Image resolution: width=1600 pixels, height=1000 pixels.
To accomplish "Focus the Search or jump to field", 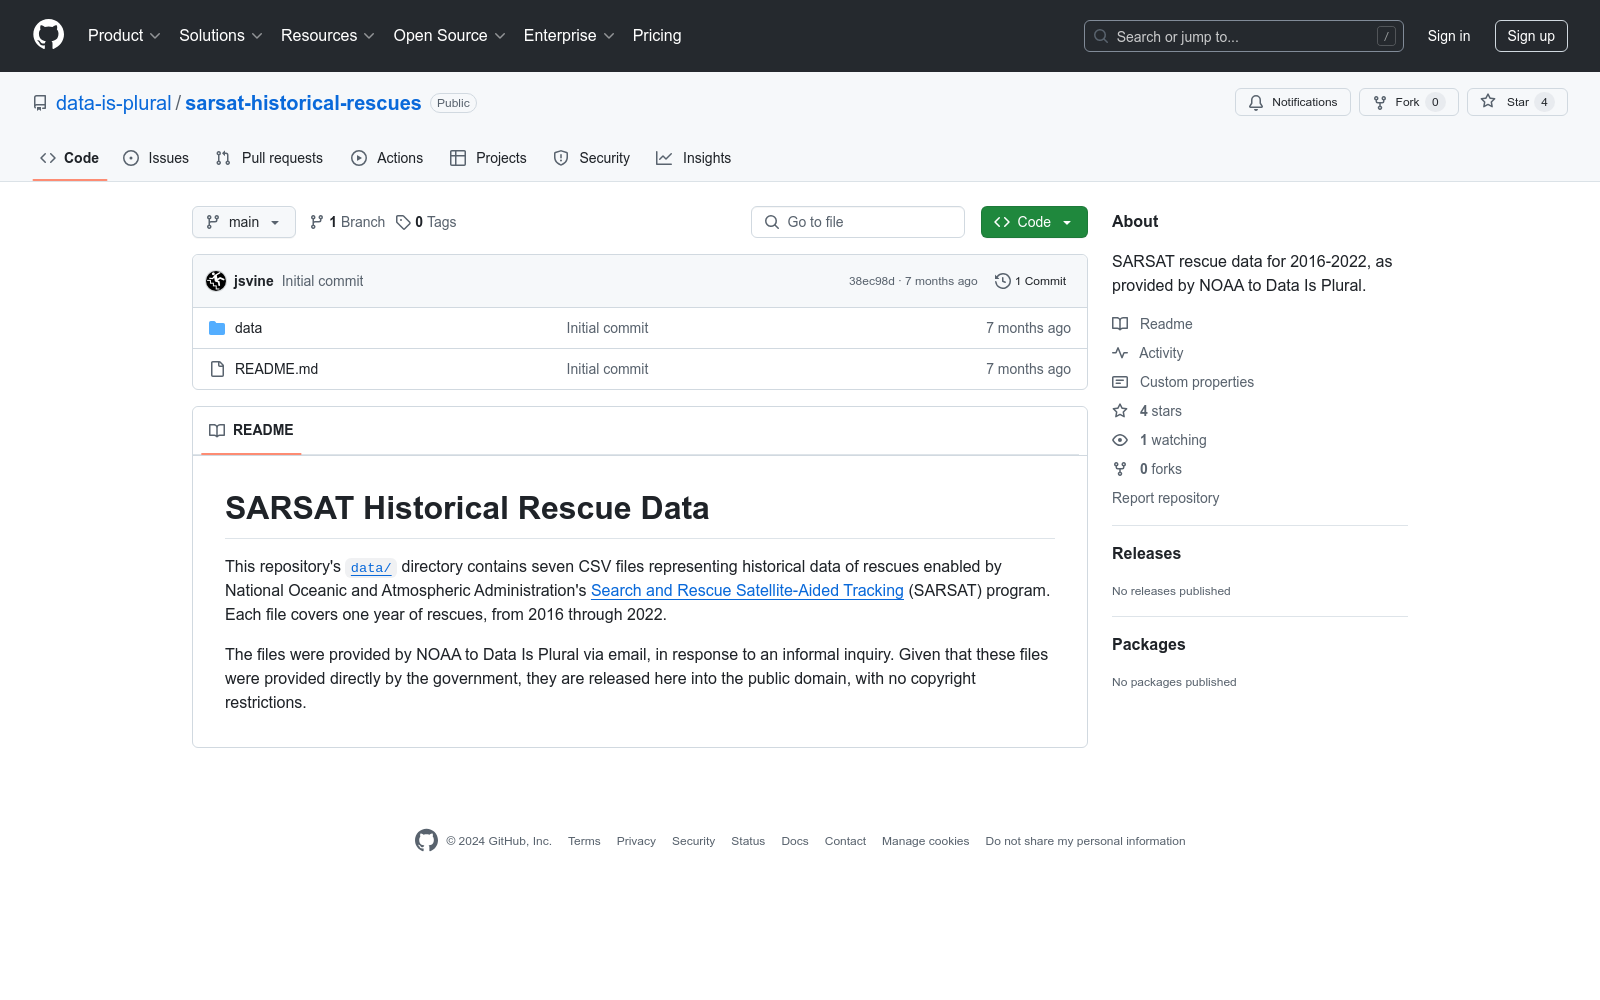I will point(1244,36).
